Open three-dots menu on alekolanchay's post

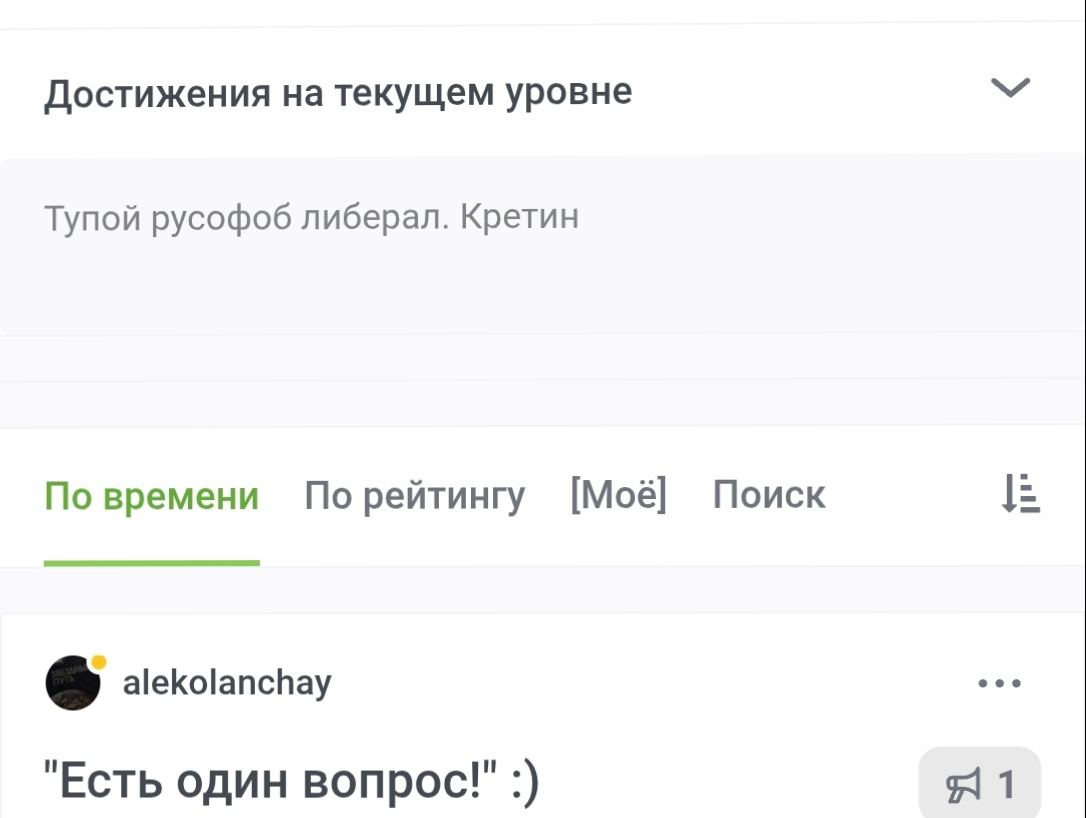(999, 684)
